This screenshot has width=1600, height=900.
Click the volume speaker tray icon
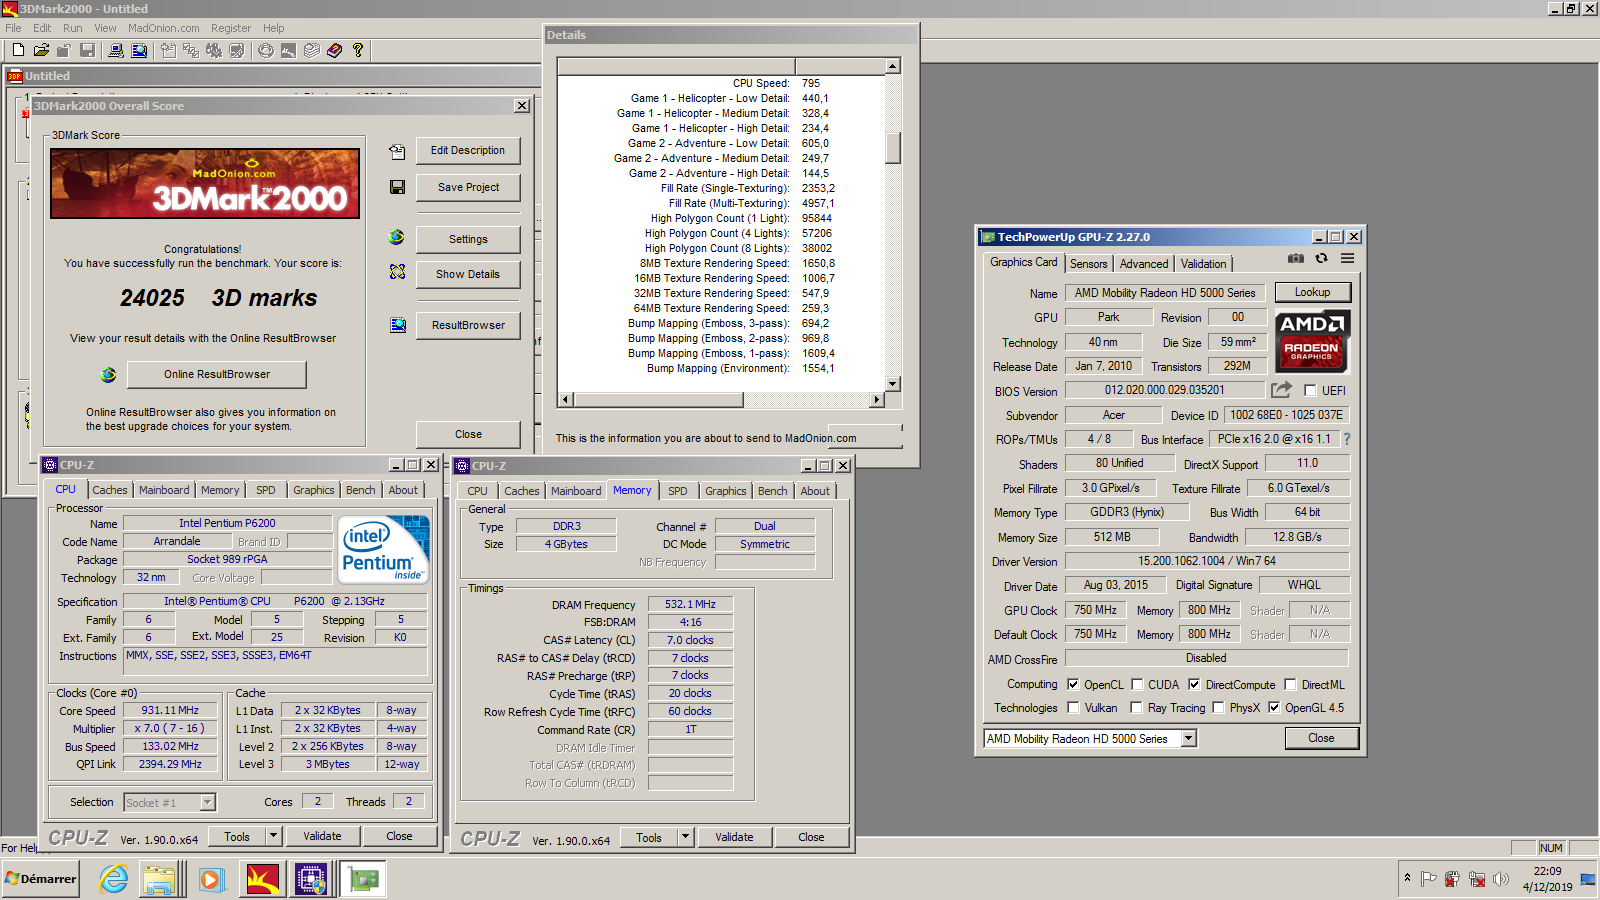[x=1500, y=879]
